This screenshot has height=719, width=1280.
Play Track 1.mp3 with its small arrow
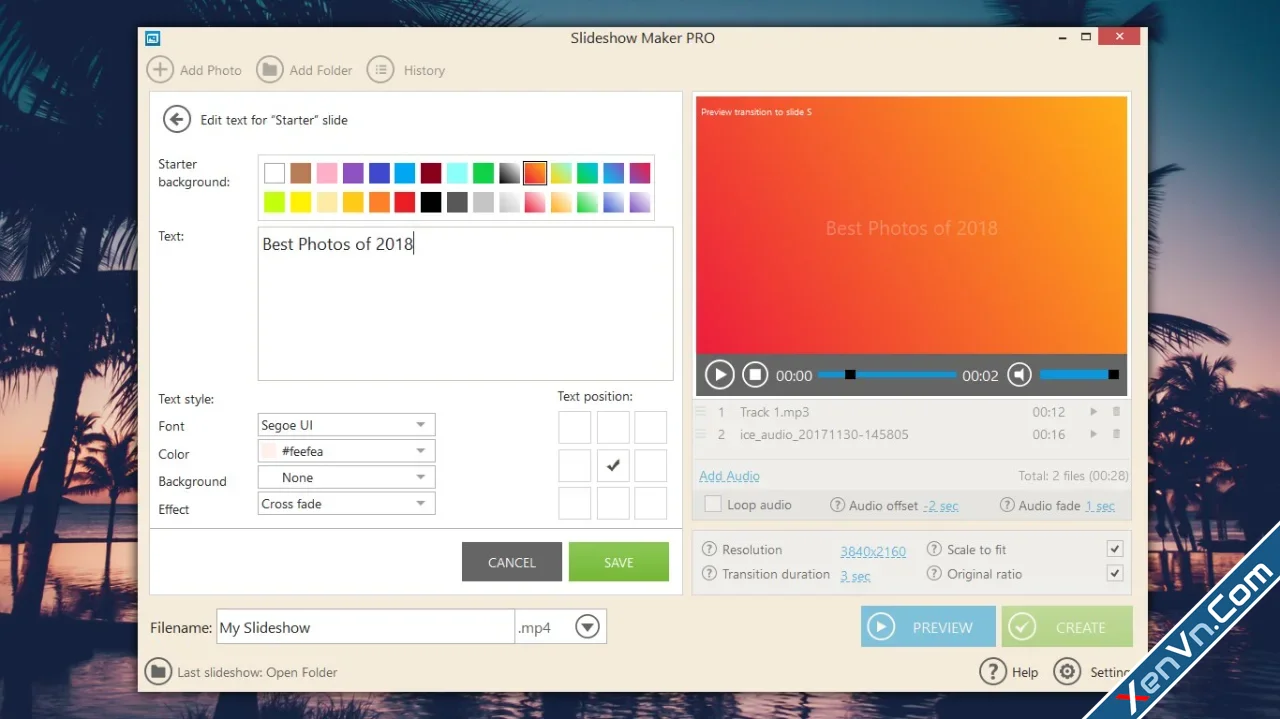(1093, 412)
